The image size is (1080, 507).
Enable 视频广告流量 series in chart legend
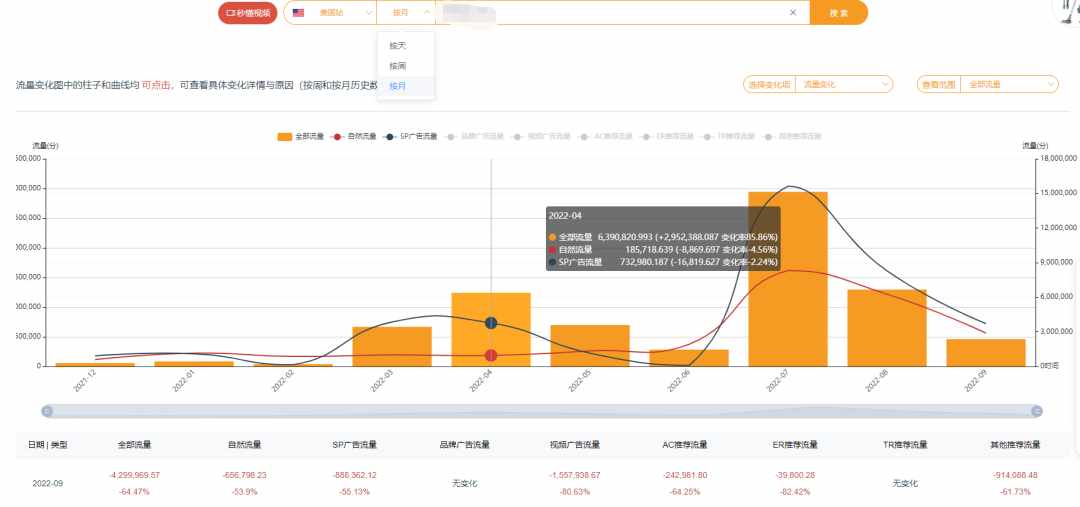click(x=541, y=136)
